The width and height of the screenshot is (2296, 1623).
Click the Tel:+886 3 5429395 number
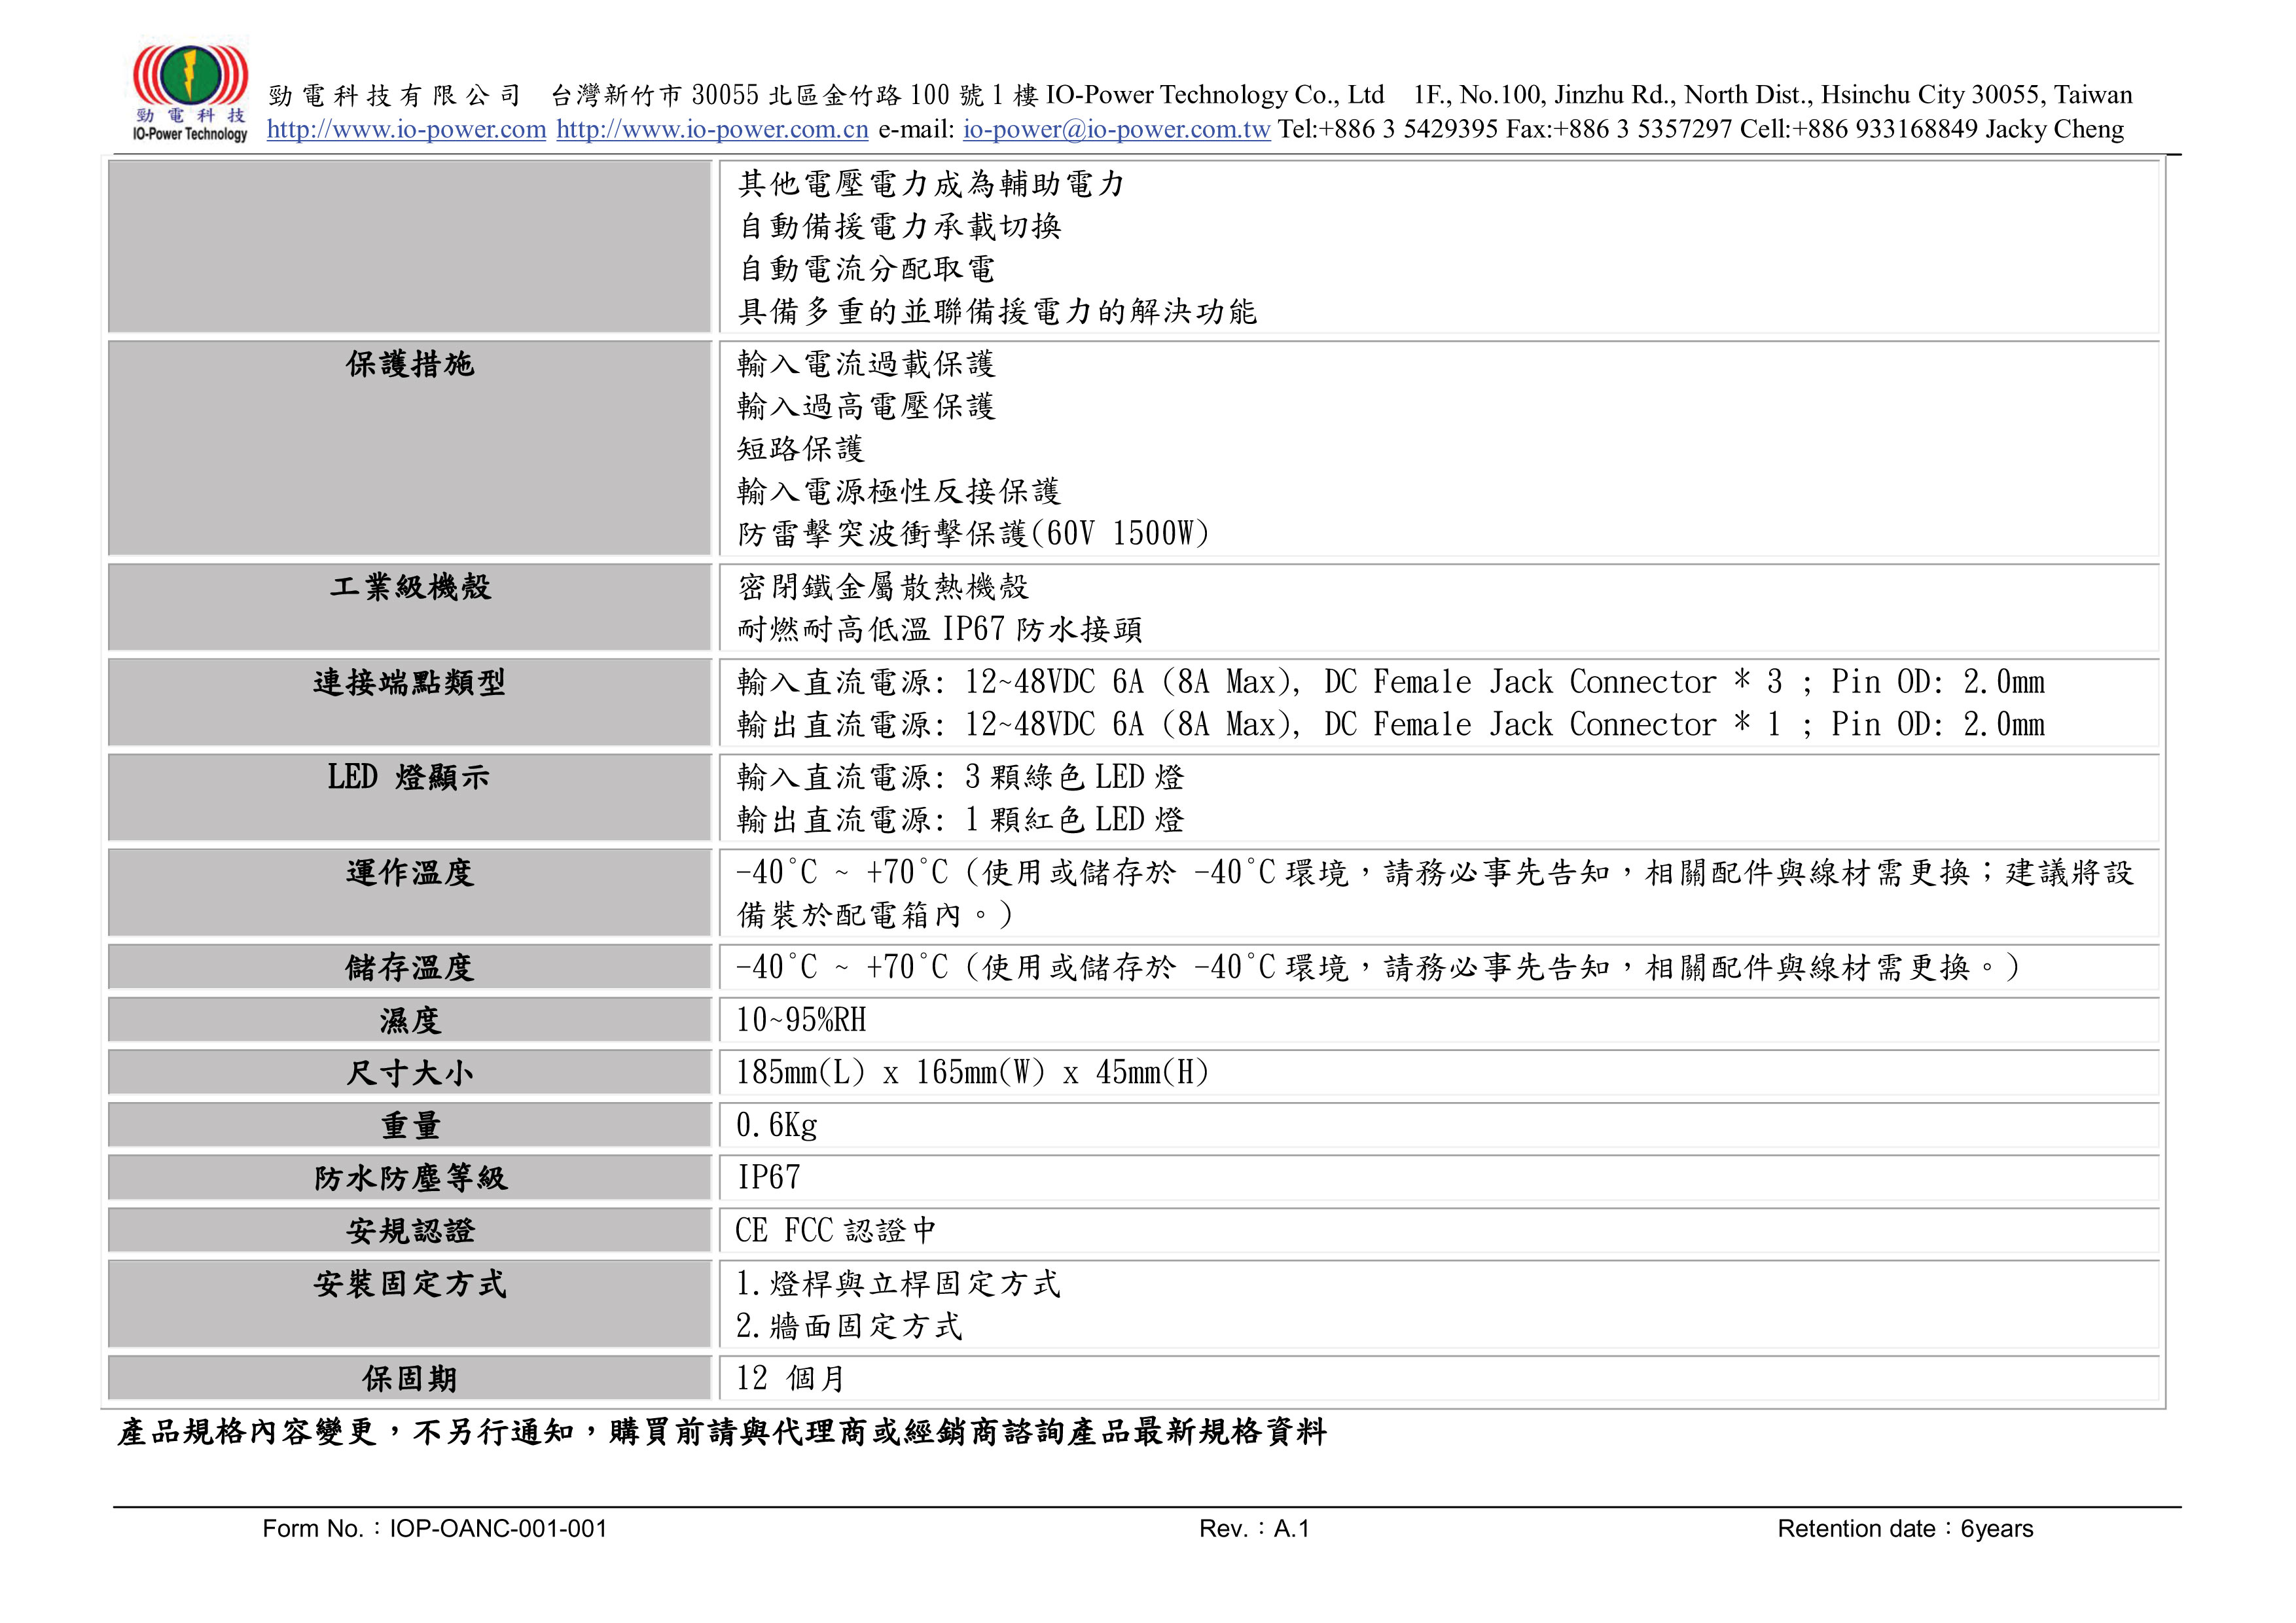point(1388,129)
